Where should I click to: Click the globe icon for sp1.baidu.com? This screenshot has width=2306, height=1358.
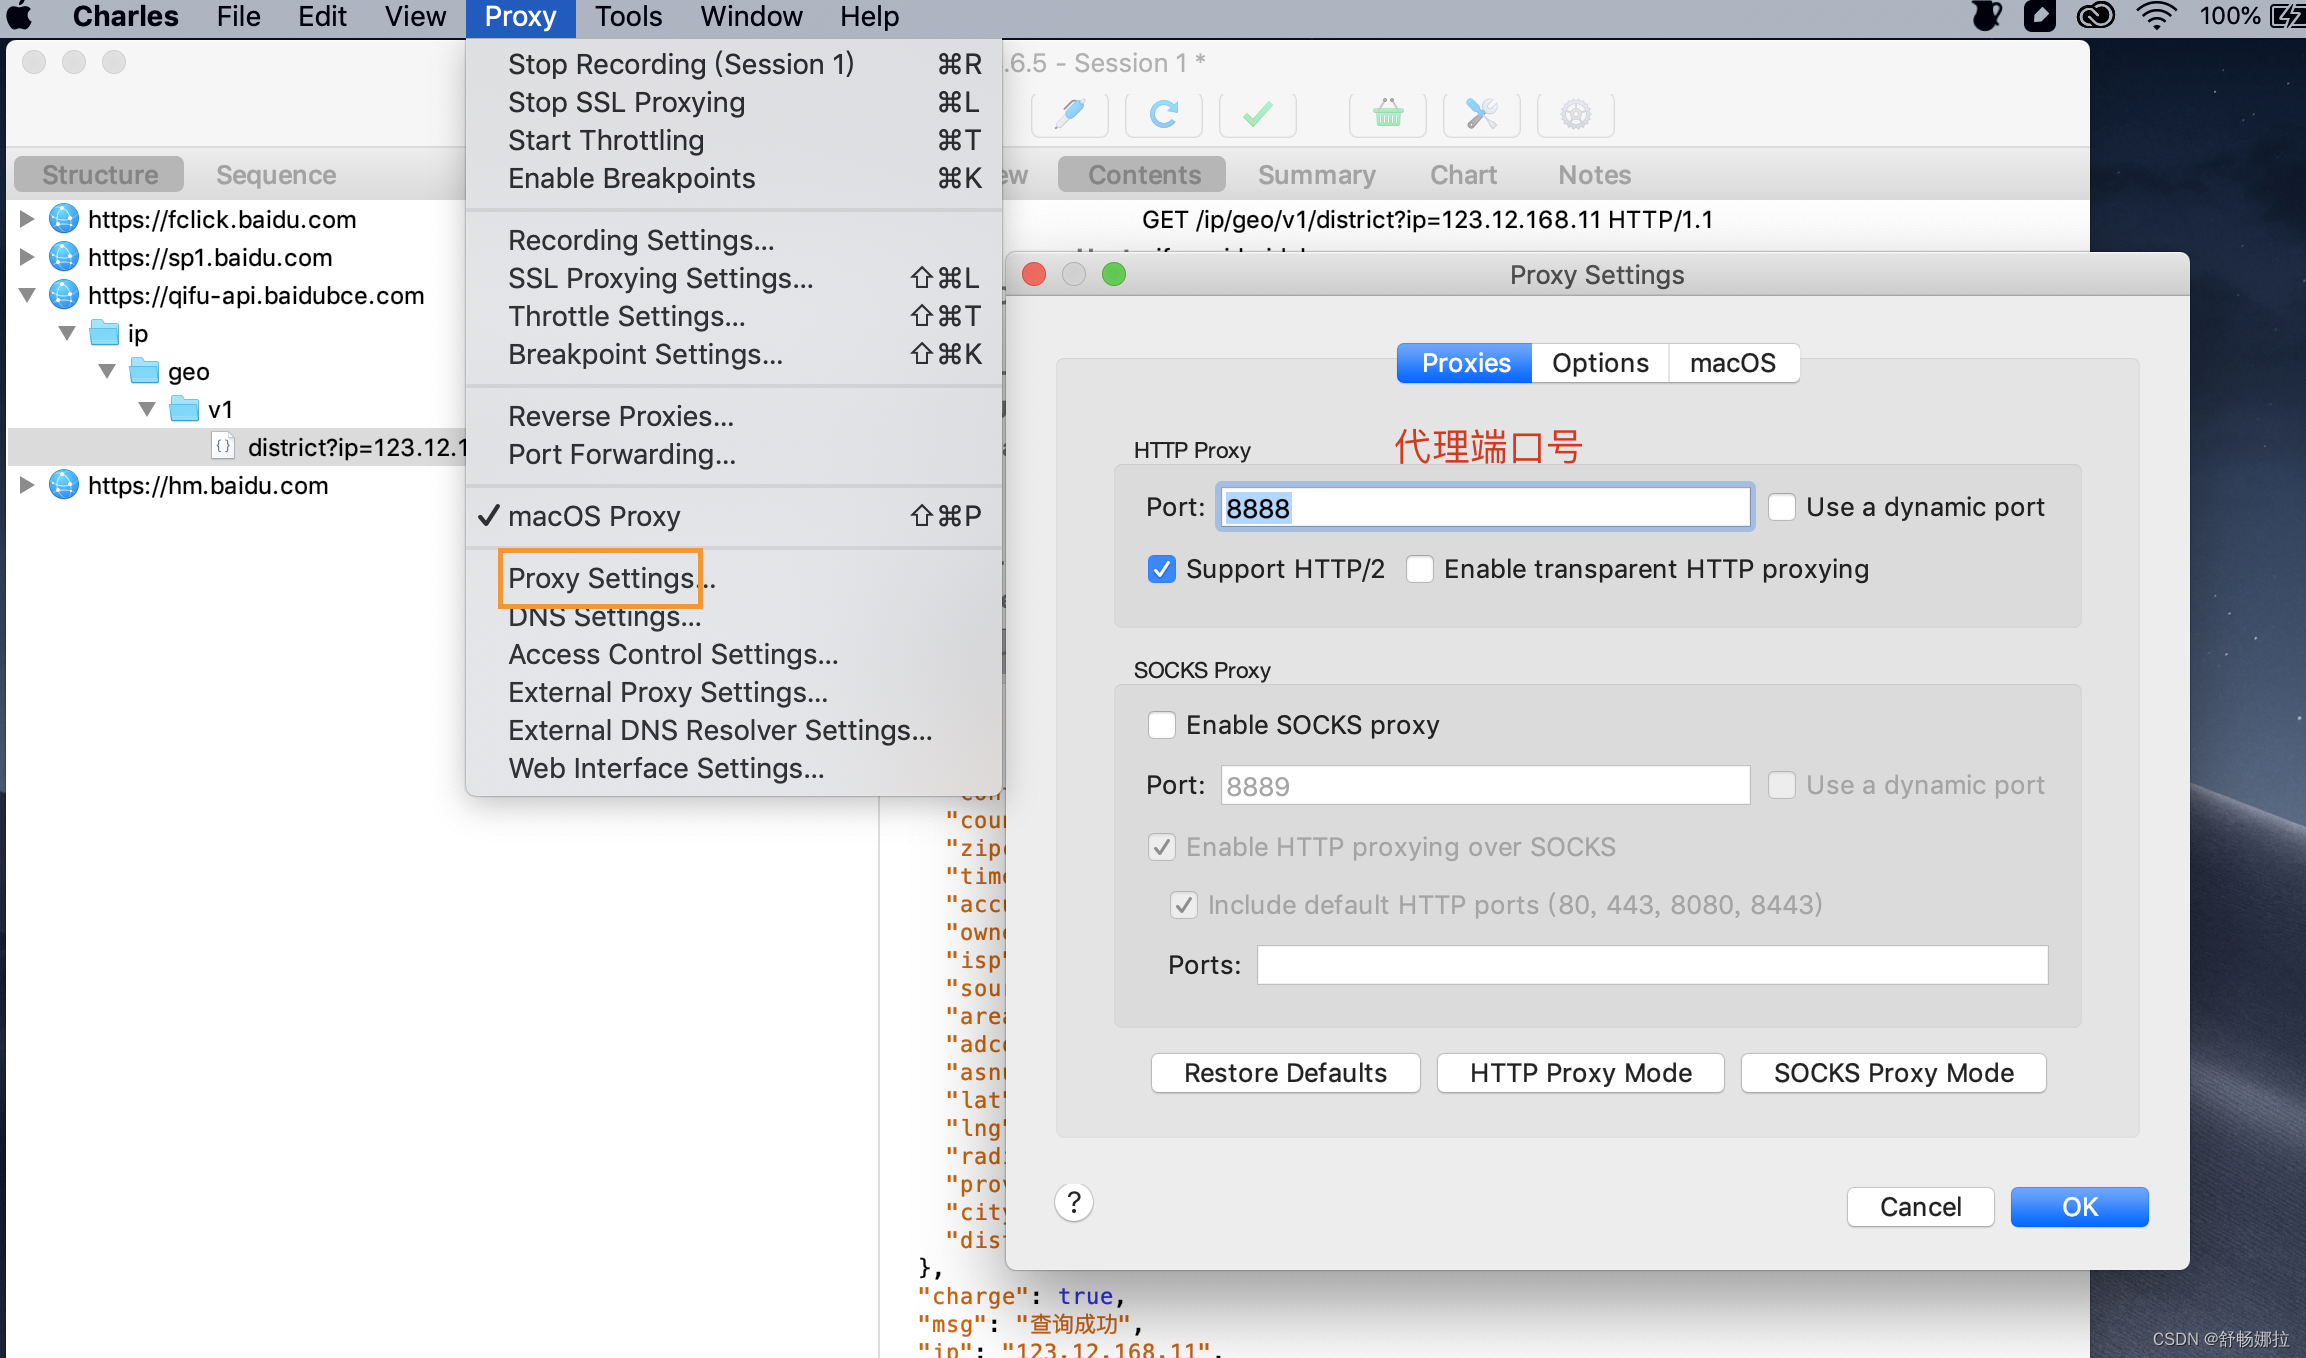tap(64, 257)
